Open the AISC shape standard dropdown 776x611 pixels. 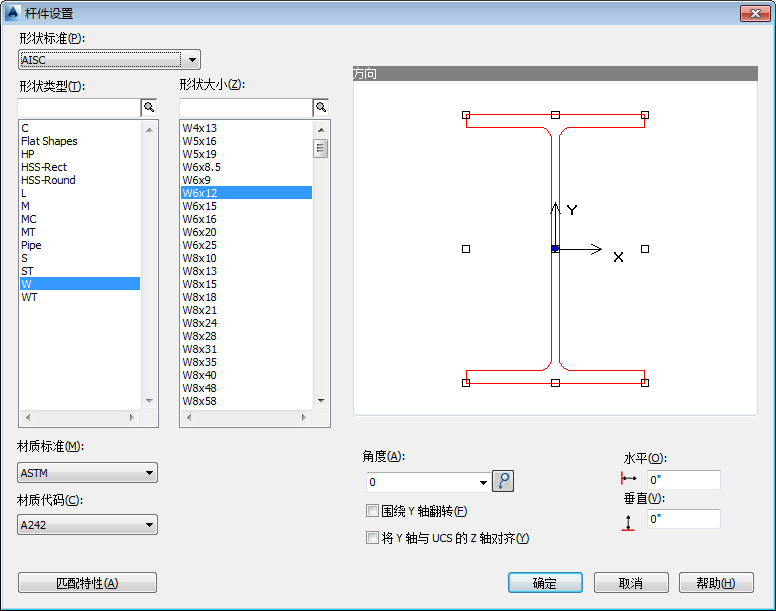pos(109,60)
